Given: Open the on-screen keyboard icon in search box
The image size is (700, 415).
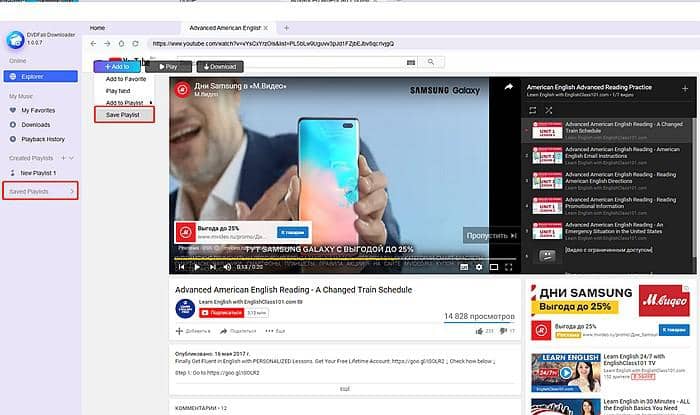Looking at the screenshot, I should pyautogui.click(x=411, y=62).
